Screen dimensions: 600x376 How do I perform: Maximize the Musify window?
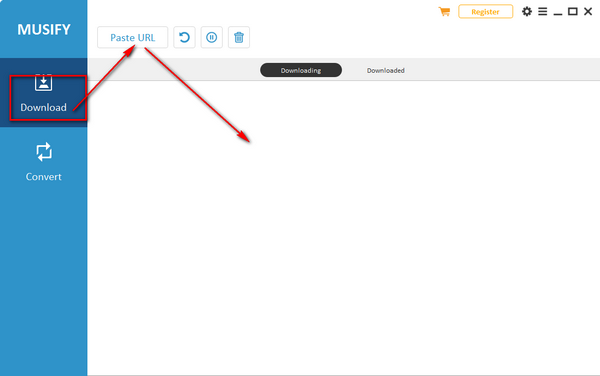[573, 11]
